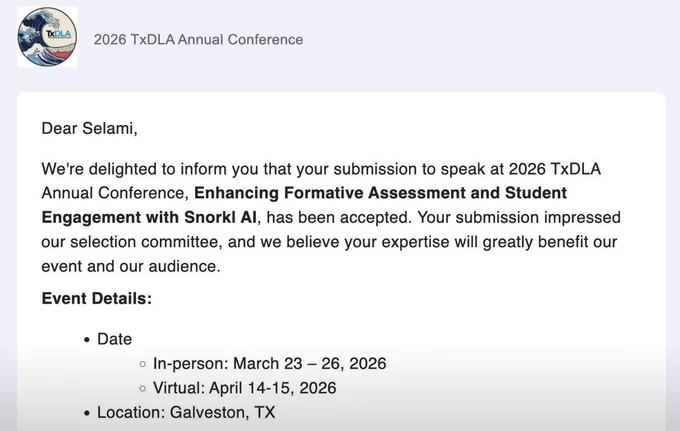This screenshot has height=431, width=680.
Task: Click the 'Annual Conference,' text in the paragraph
Action: point(115,193)
